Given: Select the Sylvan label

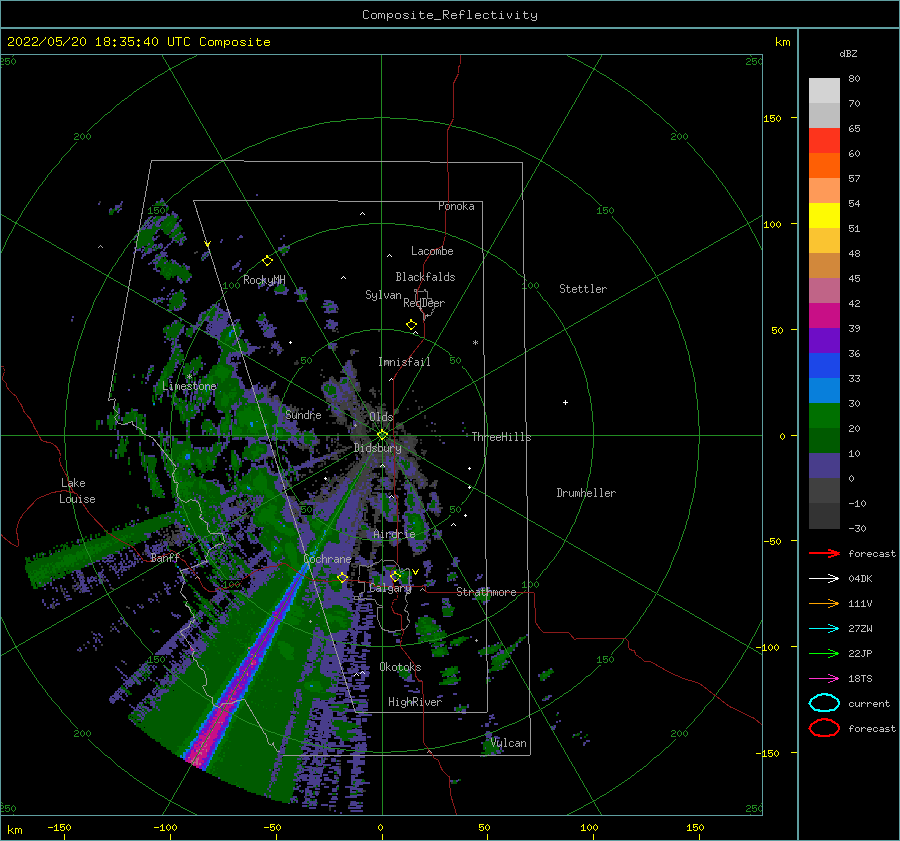Looking at the screenshot, I should 383,295.
